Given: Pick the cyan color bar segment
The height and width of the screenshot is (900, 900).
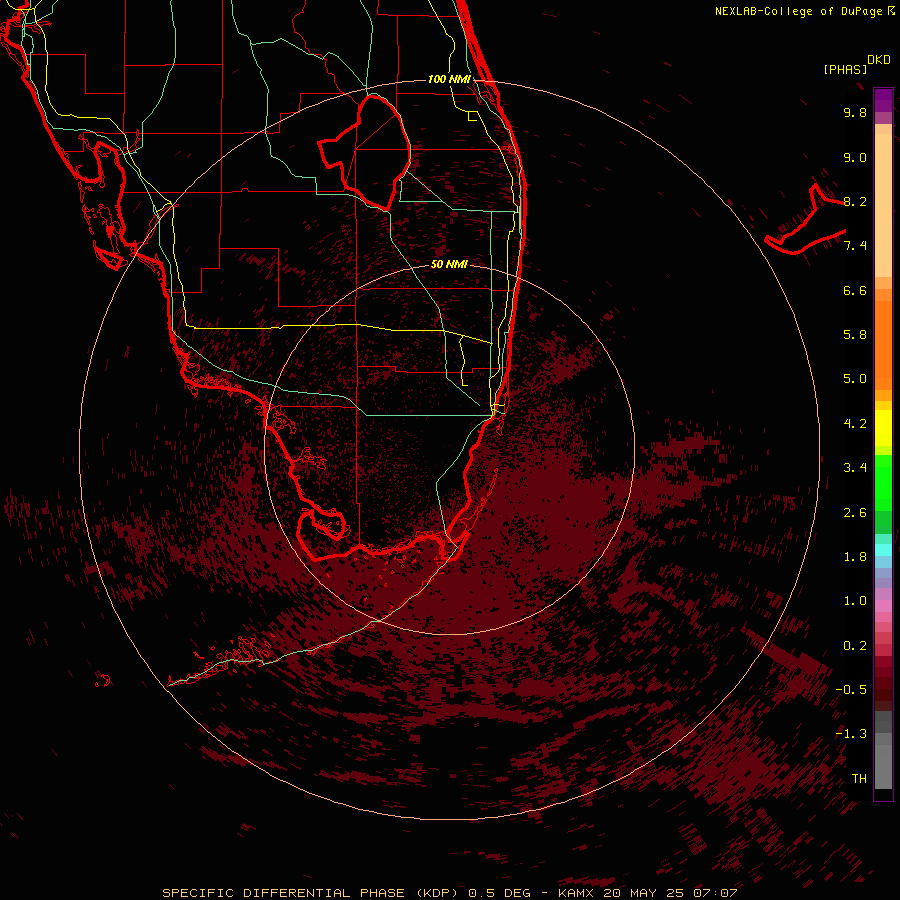Looking at the screenshot, I should pyautogui.click(x=883, y=550).
